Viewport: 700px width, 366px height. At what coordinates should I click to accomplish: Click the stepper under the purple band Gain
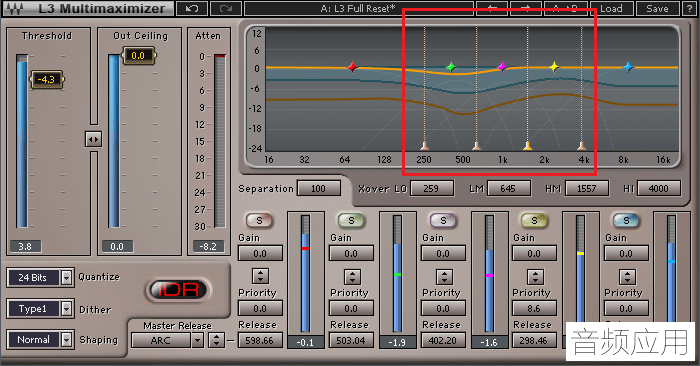click(444, 276)
